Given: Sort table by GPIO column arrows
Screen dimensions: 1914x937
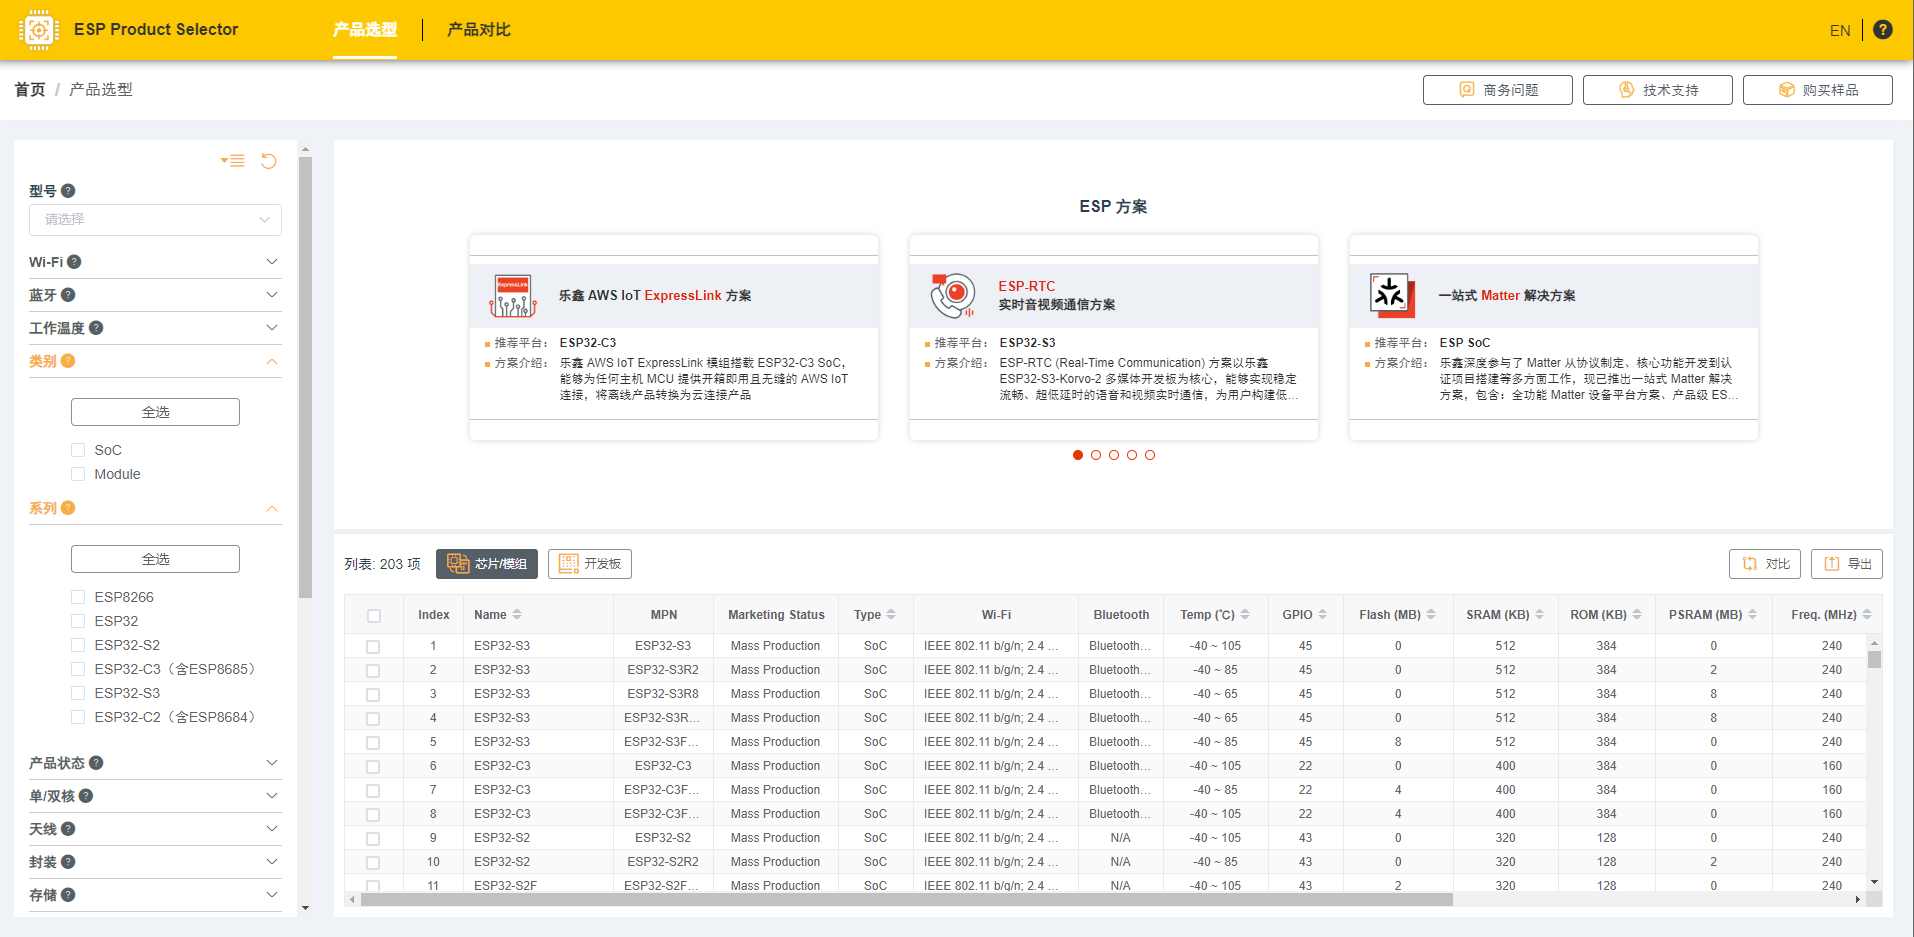Looking at the screenshot, I should [1323, 615].
